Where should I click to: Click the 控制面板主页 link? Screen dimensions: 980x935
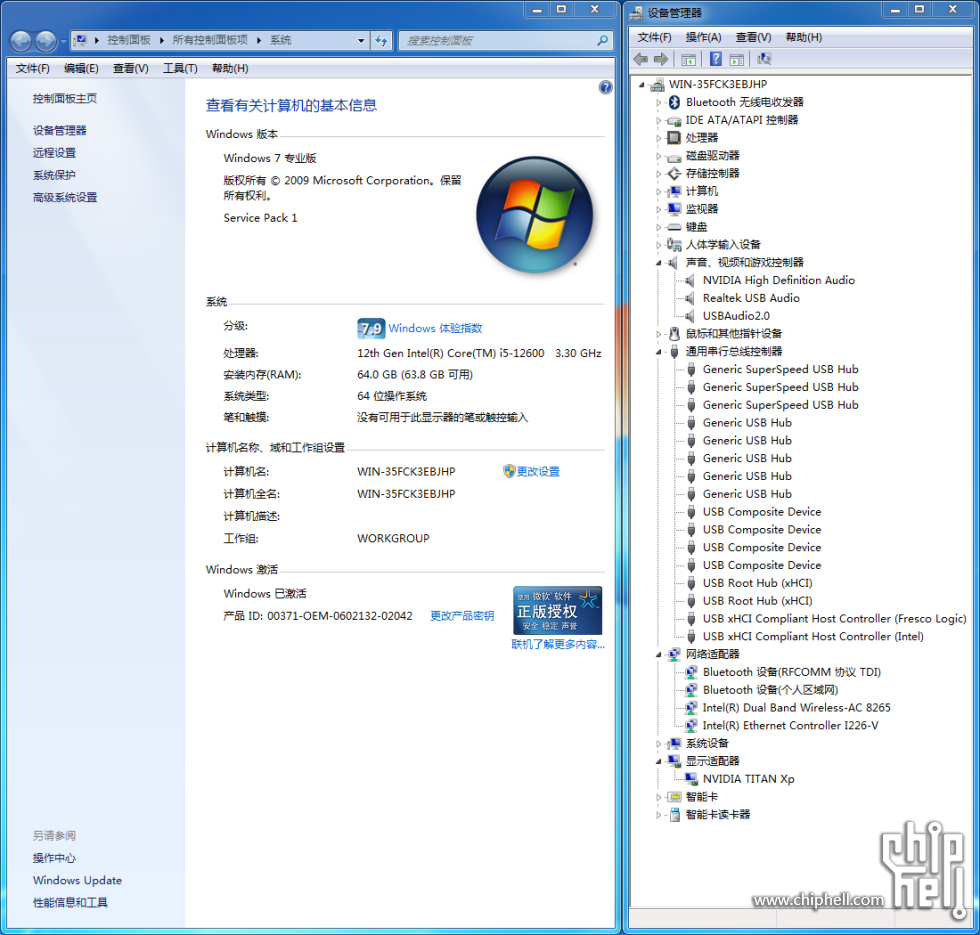click(64, 99)
